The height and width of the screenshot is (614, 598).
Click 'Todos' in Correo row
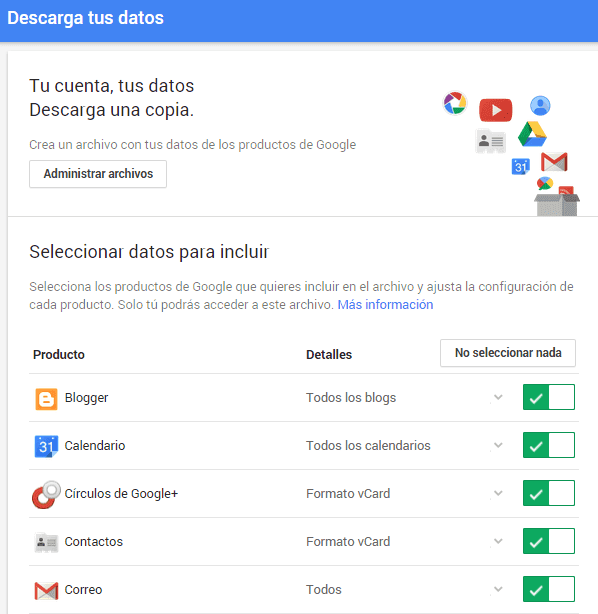(x=324, y=590)
